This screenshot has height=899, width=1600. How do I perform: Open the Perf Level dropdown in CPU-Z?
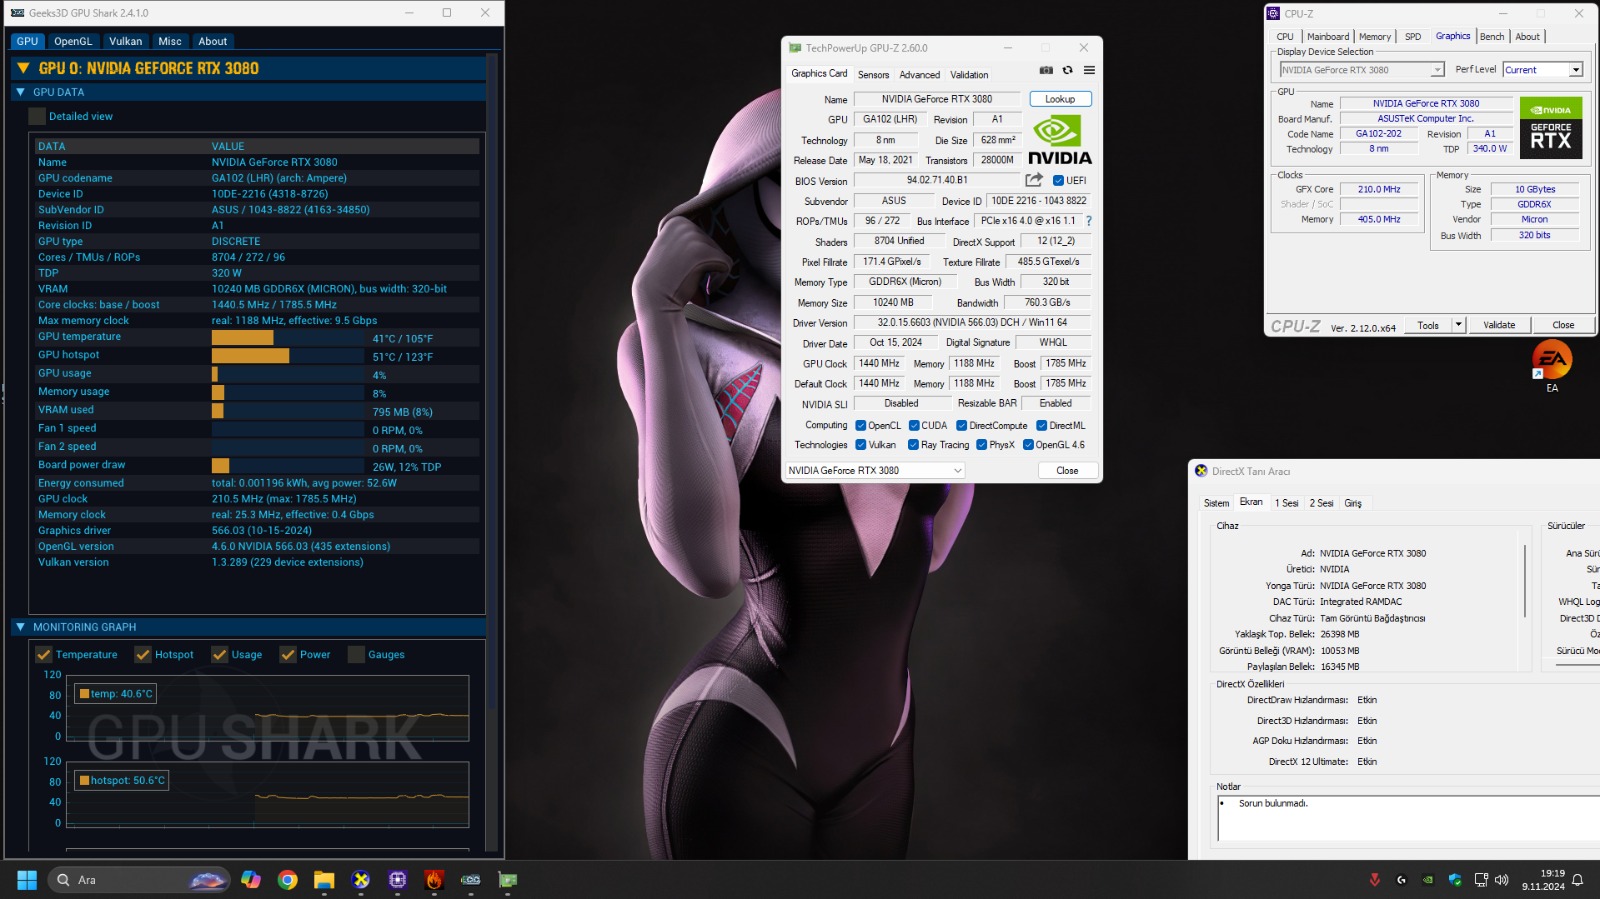pyautogui.click(x=1543, y=70)
